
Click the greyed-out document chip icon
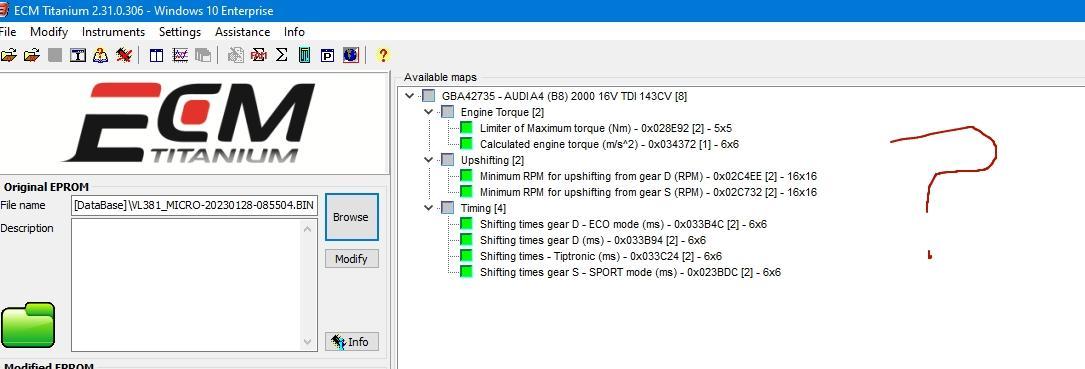click(x=235, y=55)
